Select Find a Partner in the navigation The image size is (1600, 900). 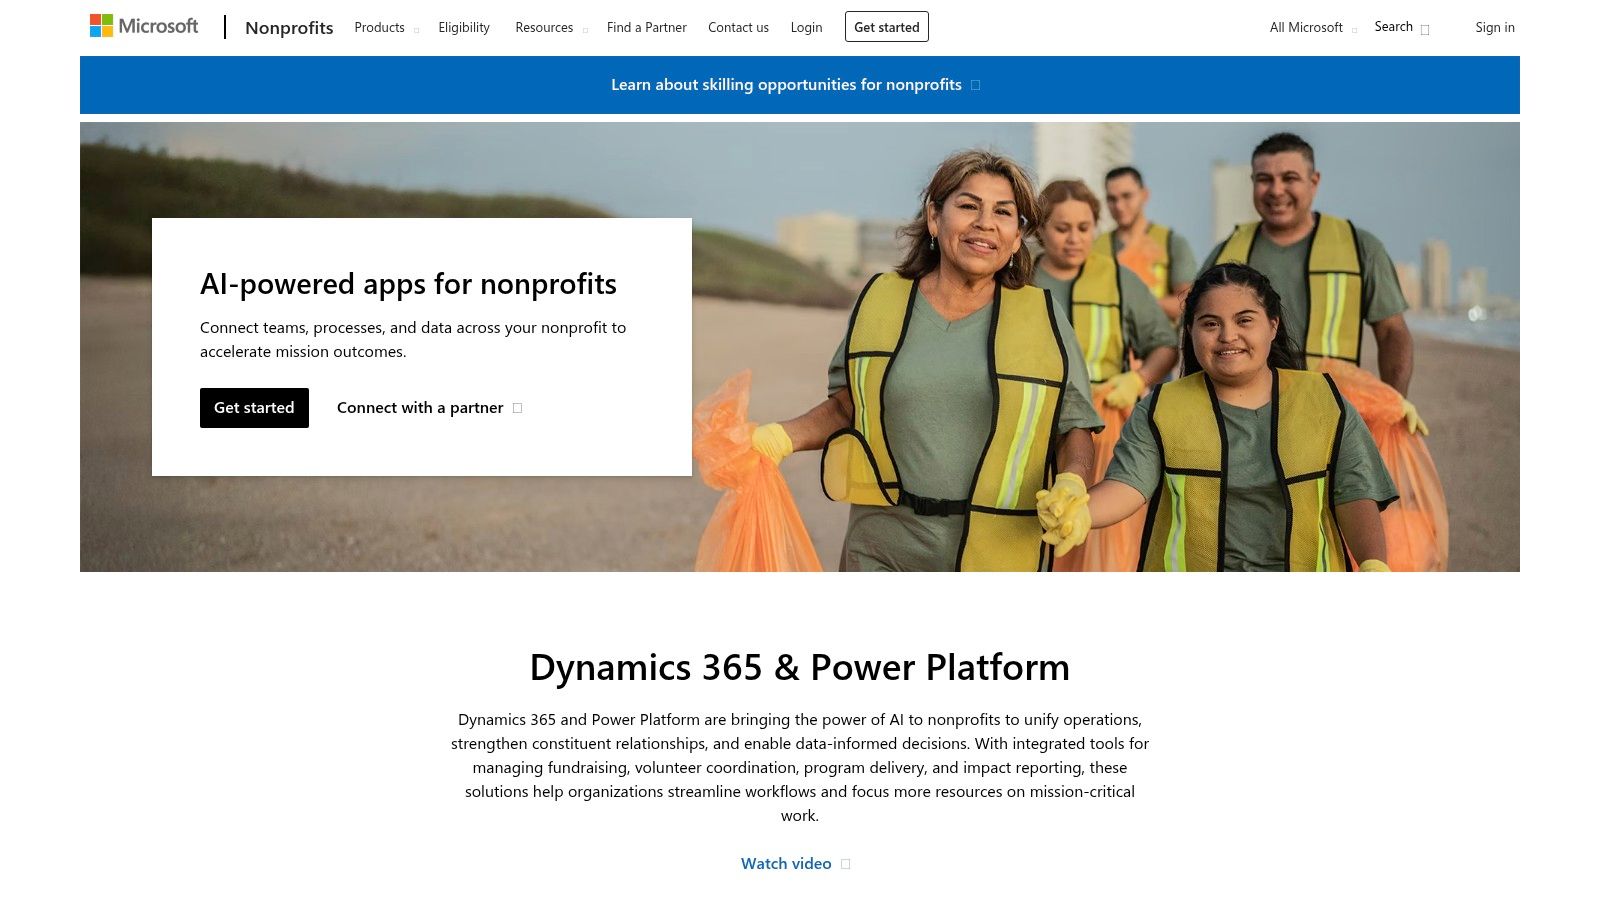click(x=646, y=27)
